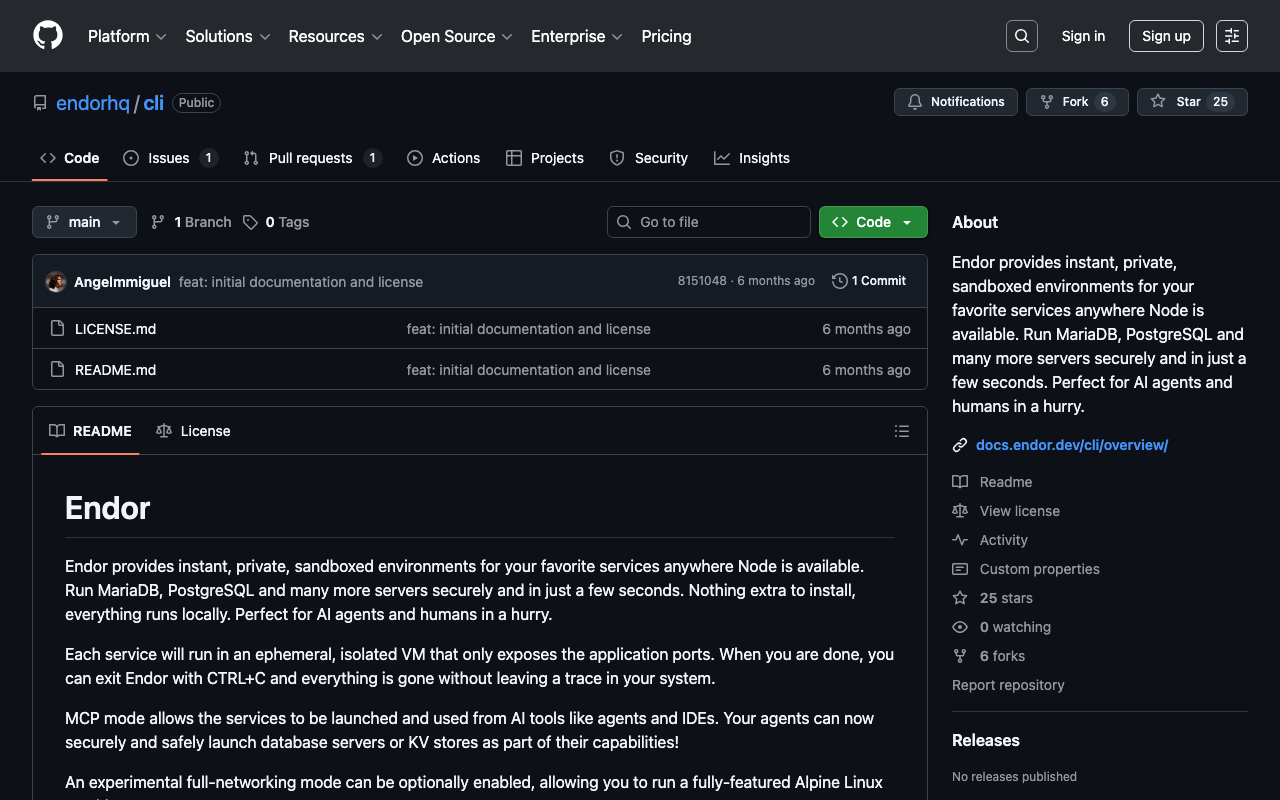Open the Solutions menu in header
This screenshot has width=1280, height=800.
tap(227, 36)
